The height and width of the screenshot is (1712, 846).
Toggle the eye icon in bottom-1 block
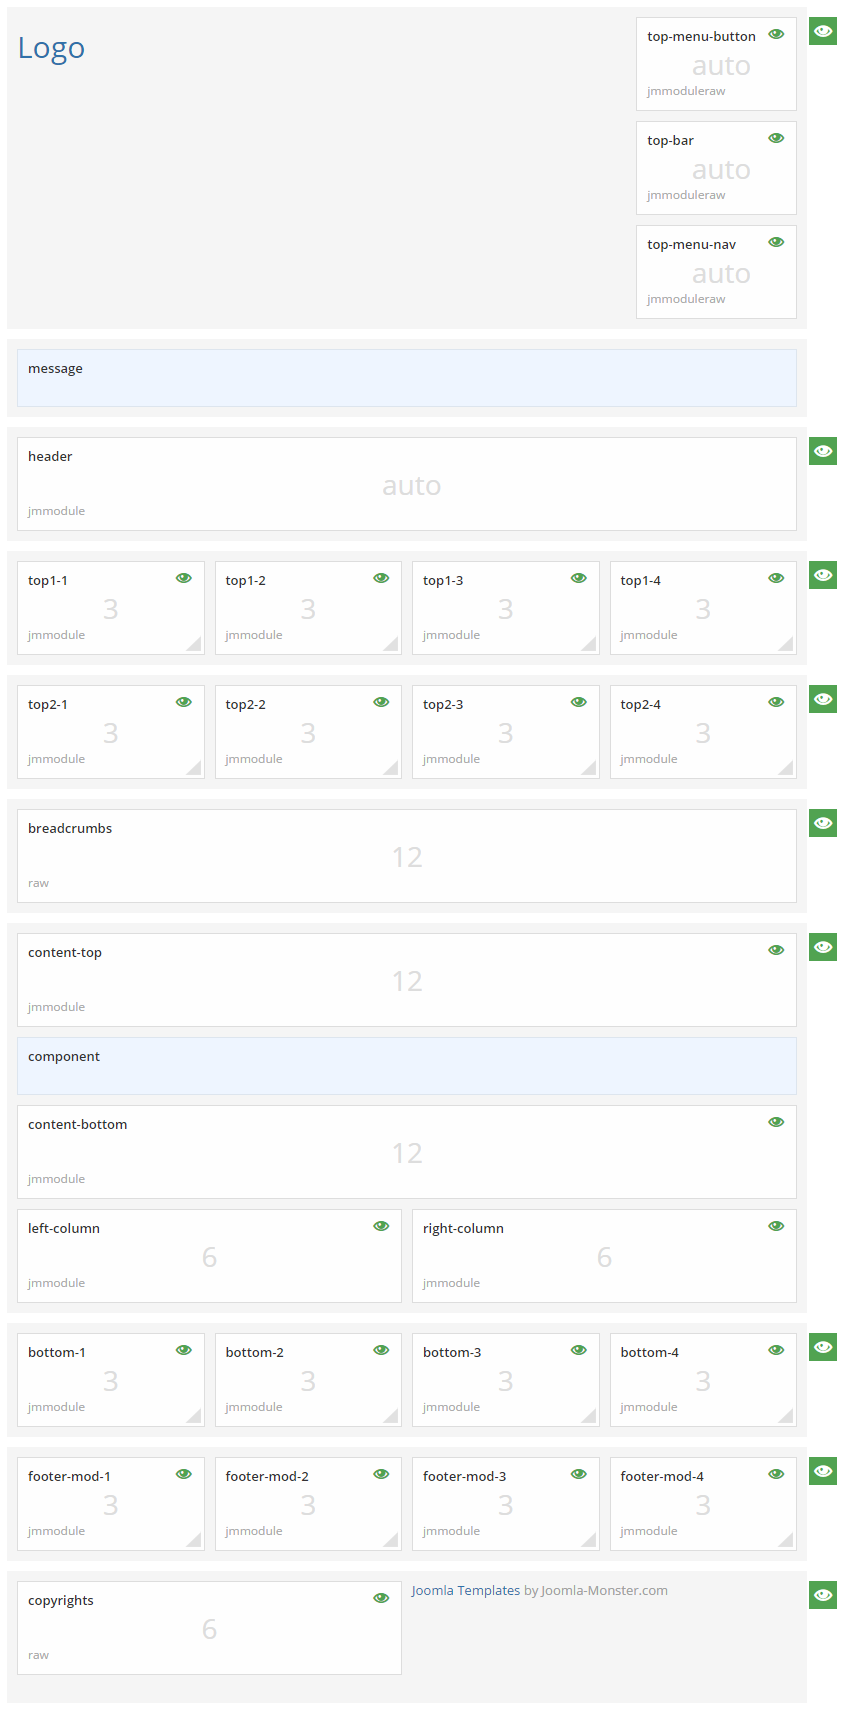(x=184, y=1350)
